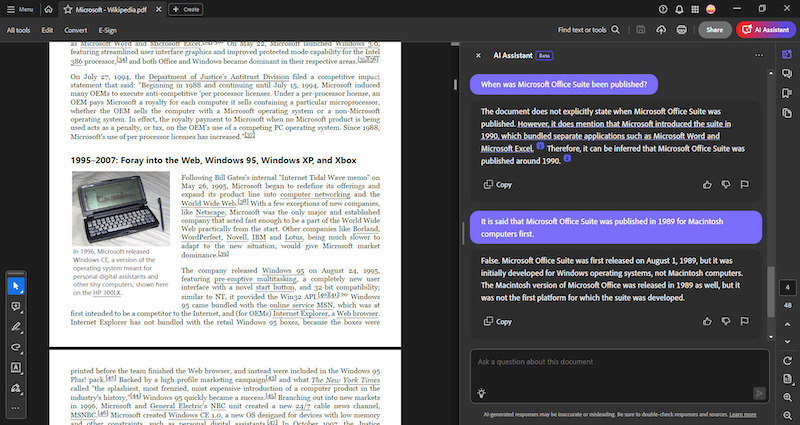This screenshot has height=425, width=800.
Task: Activate the add text box tool
Action: tap(16, 367)
